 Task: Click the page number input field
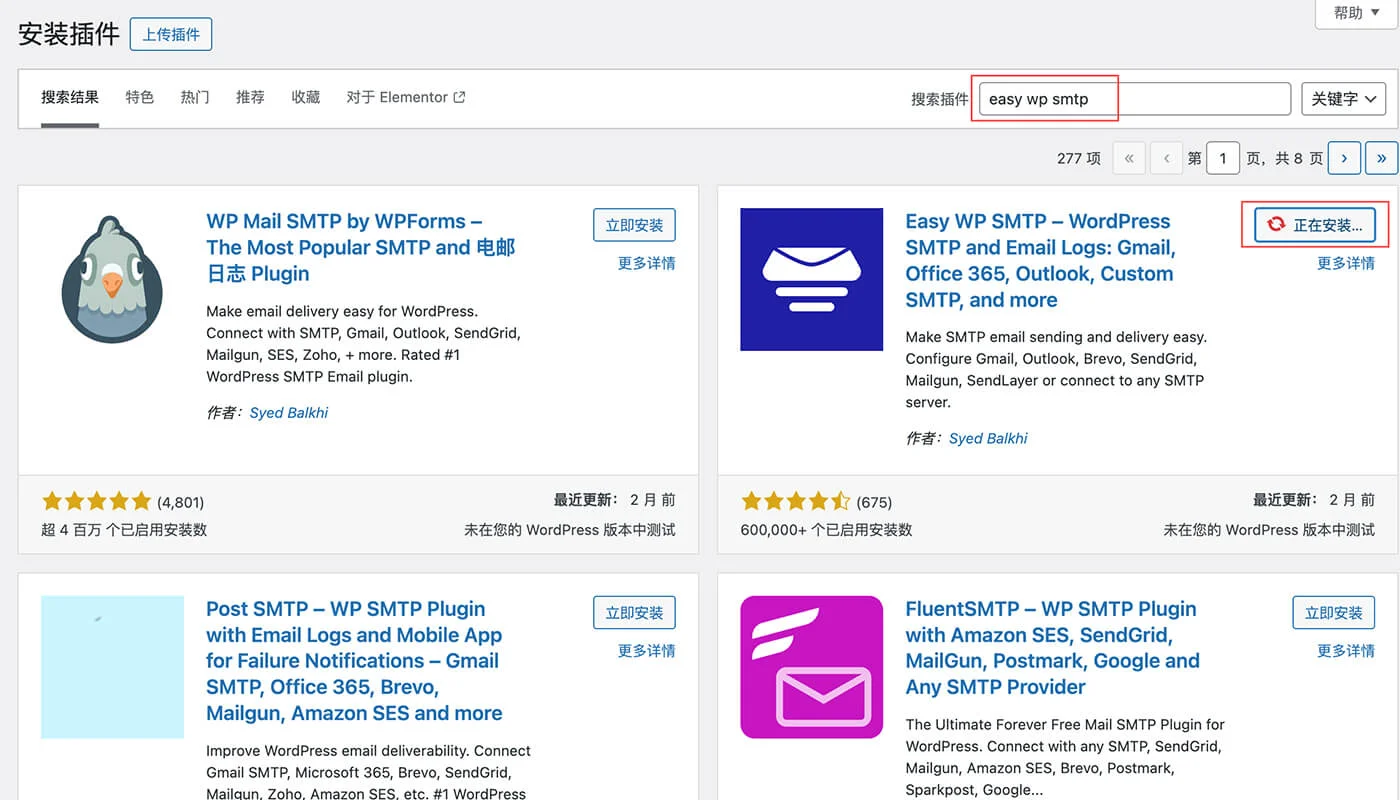(x=1223, y=158)
